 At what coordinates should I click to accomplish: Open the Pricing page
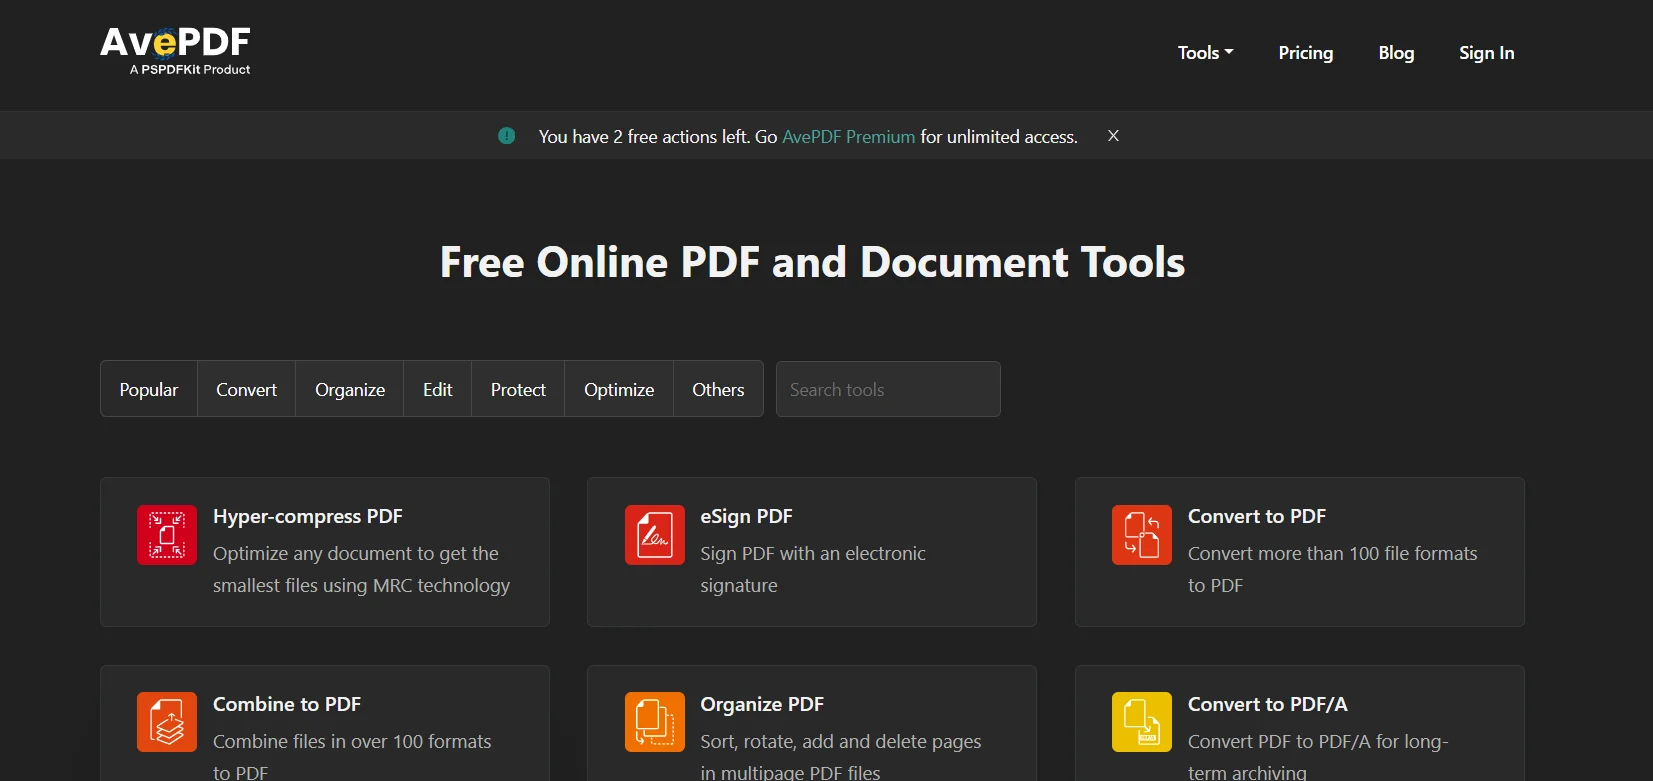point(1306,53)
